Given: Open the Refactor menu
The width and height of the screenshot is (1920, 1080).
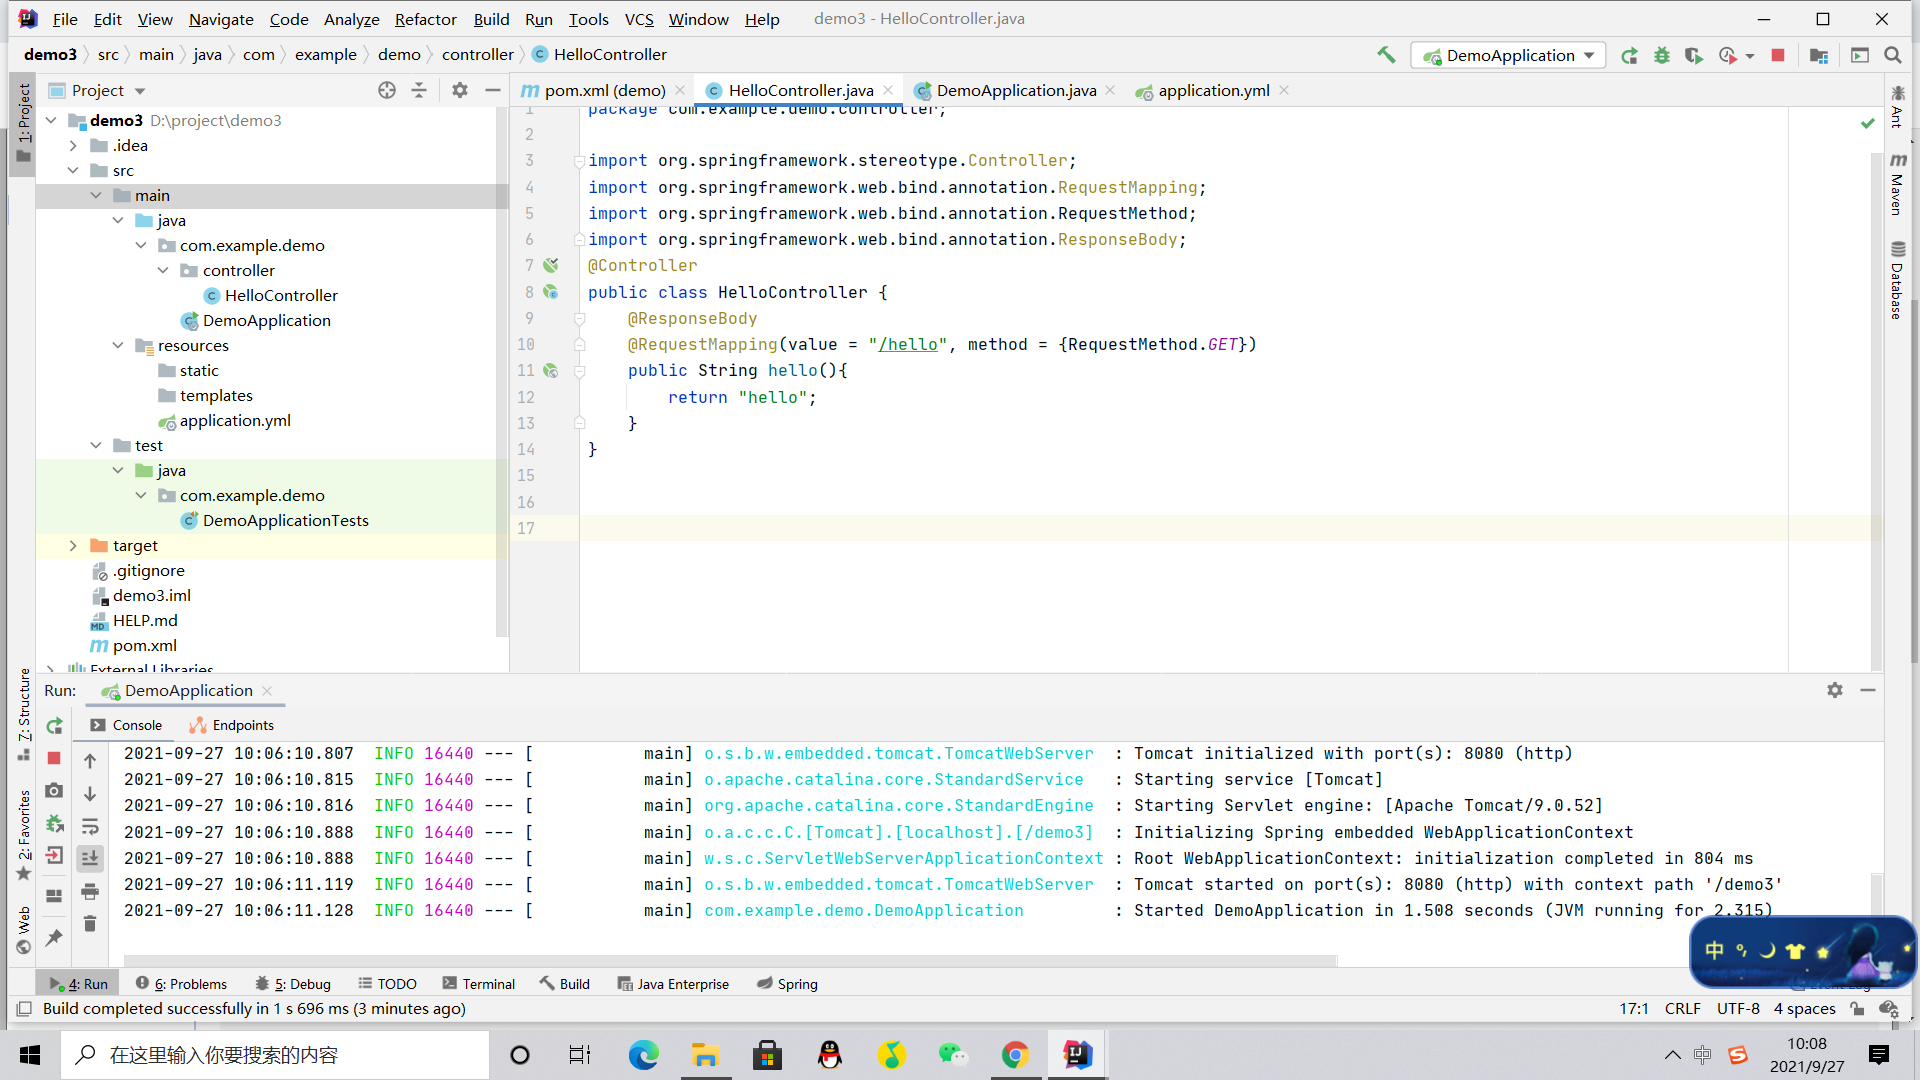Looking at the screenshot, I should coord(425,19).
